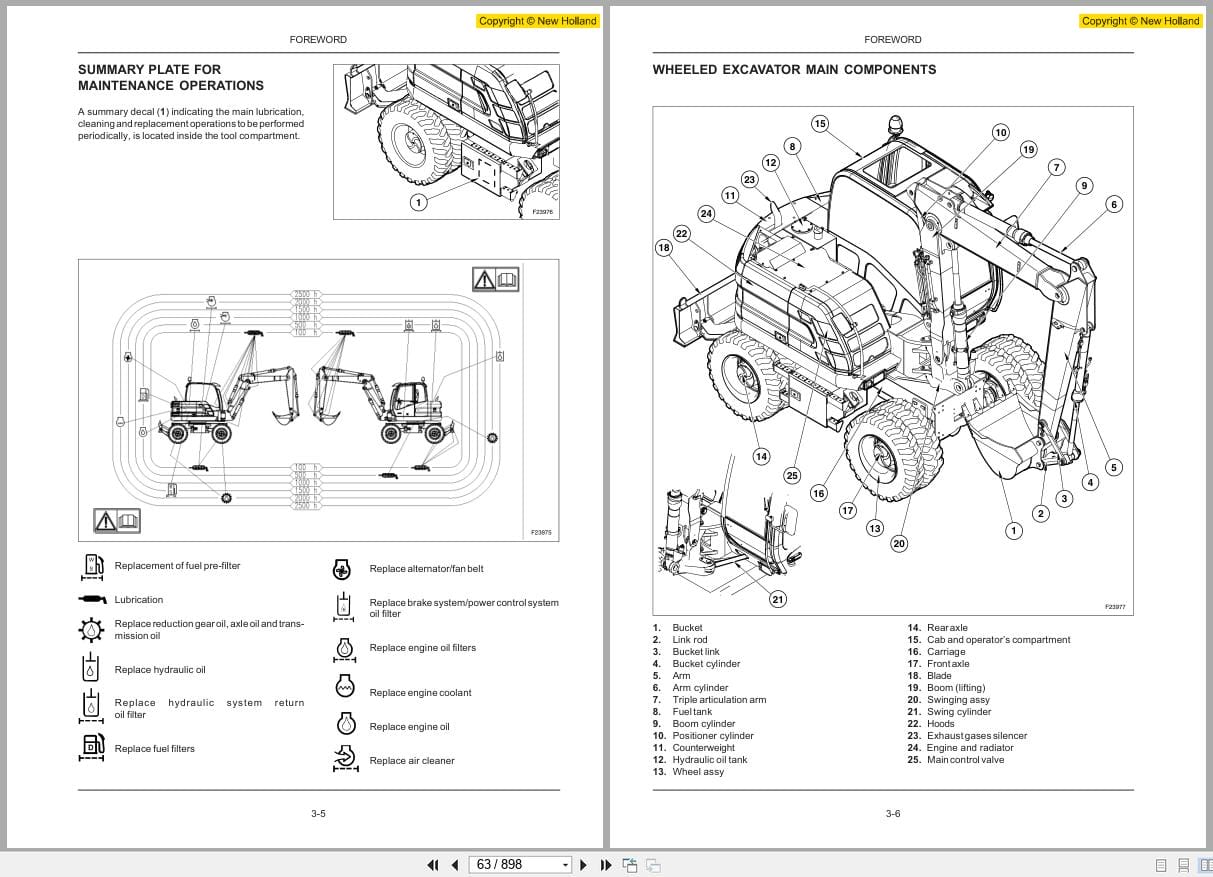Click the 'SUMMARY PLATE FOR MAINTENANCE OPERATIONS' heading
This screenshot has width=1213, height=877.
coord(171,77)
